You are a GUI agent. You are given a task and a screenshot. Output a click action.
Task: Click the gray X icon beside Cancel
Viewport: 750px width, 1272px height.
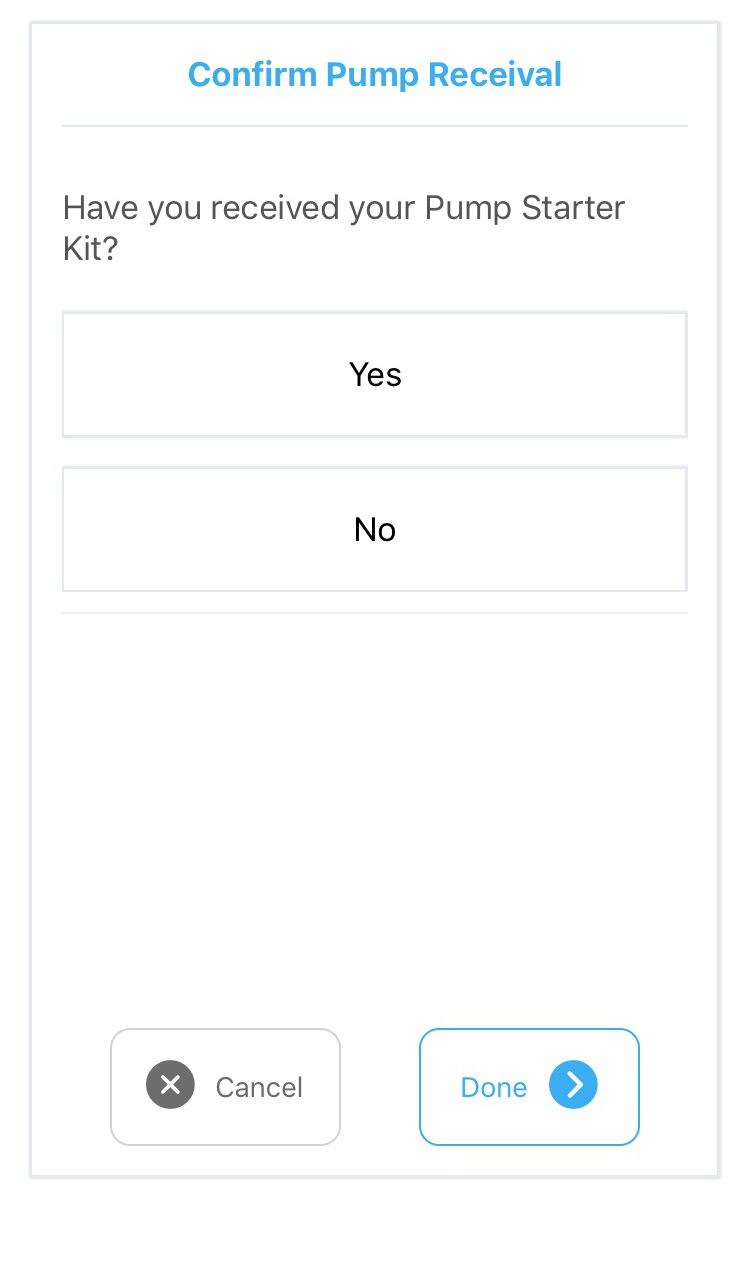point(170,1086)
